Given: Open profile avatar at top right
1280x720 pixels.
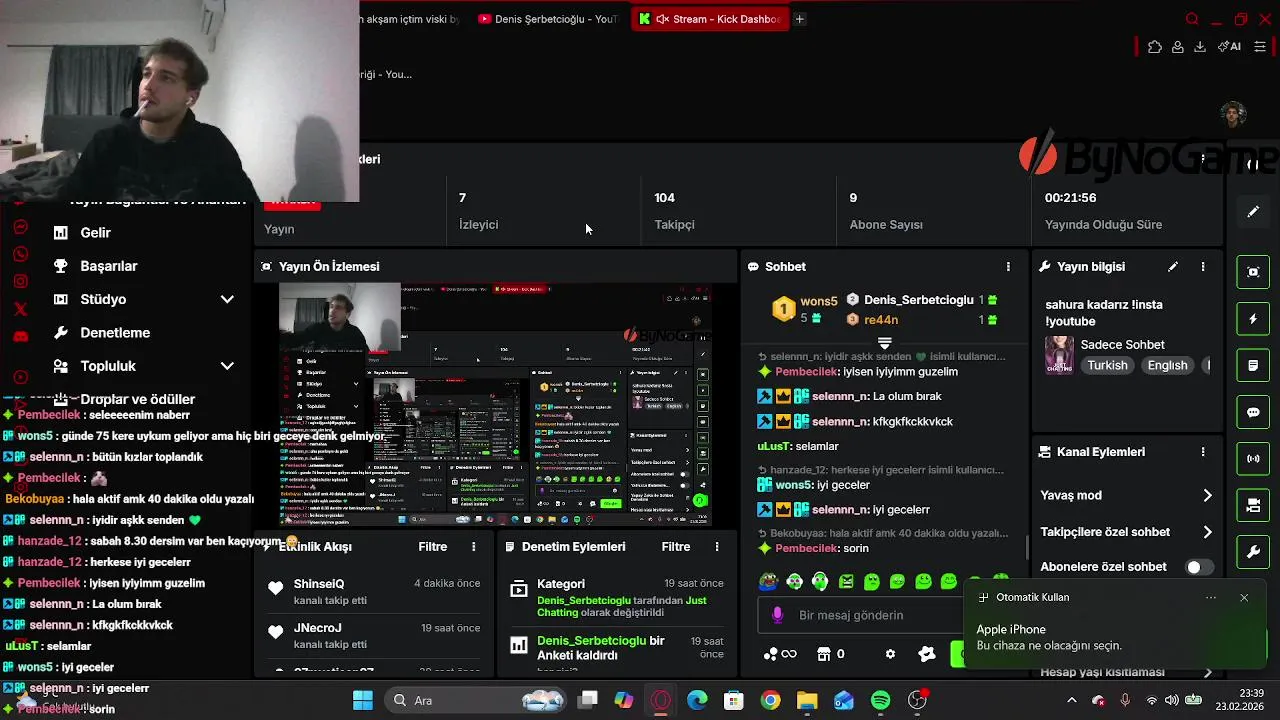Looking at the screenshot, I should click(1233, 114).
